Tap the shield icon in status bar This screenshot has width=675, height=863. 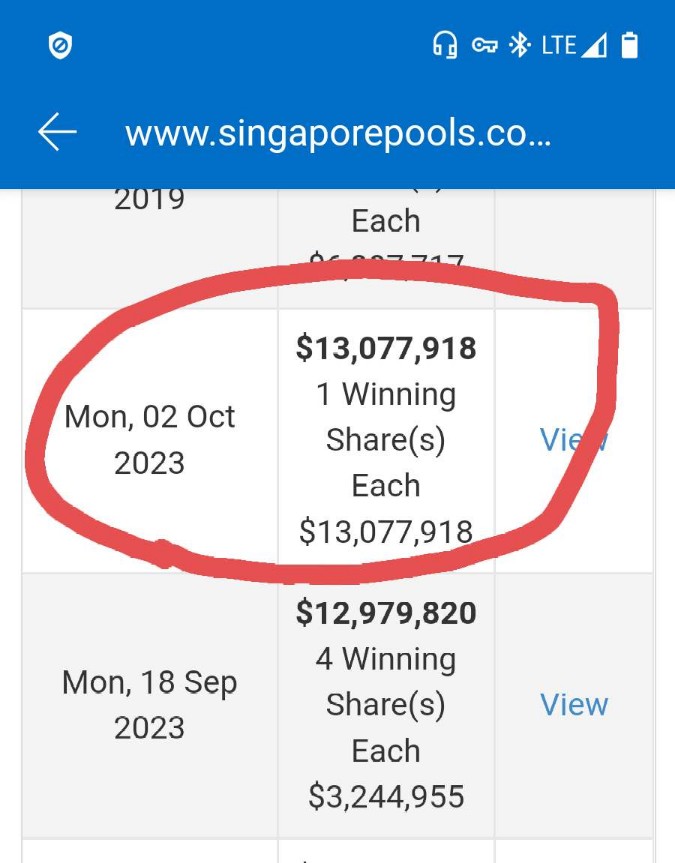60,46
